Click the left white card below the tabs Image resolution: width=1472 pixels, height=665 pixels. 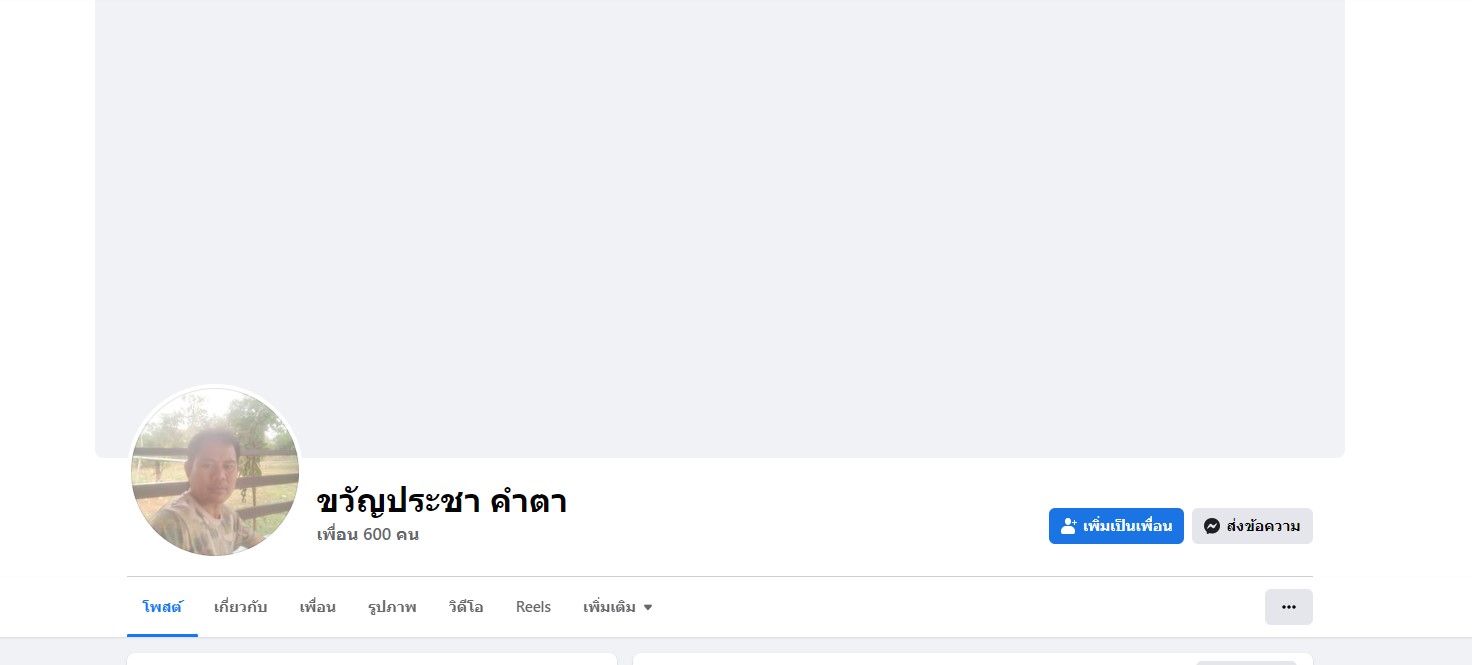coord(371,659)
